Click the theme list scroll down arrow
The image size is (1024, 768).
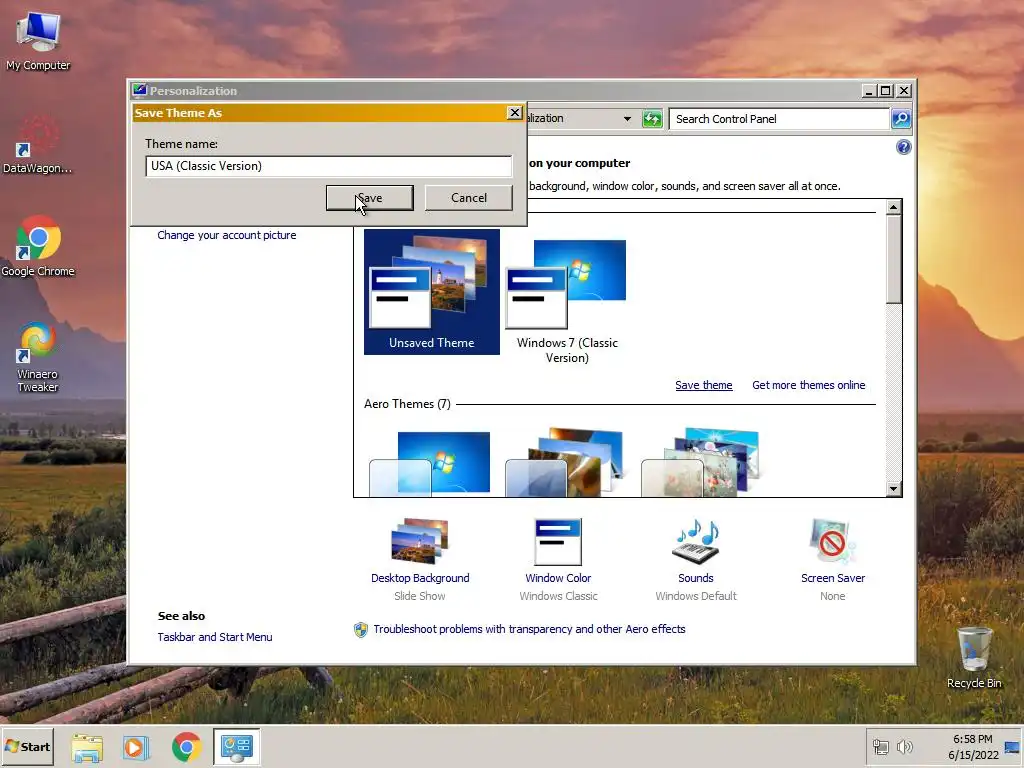coord(893,488)
